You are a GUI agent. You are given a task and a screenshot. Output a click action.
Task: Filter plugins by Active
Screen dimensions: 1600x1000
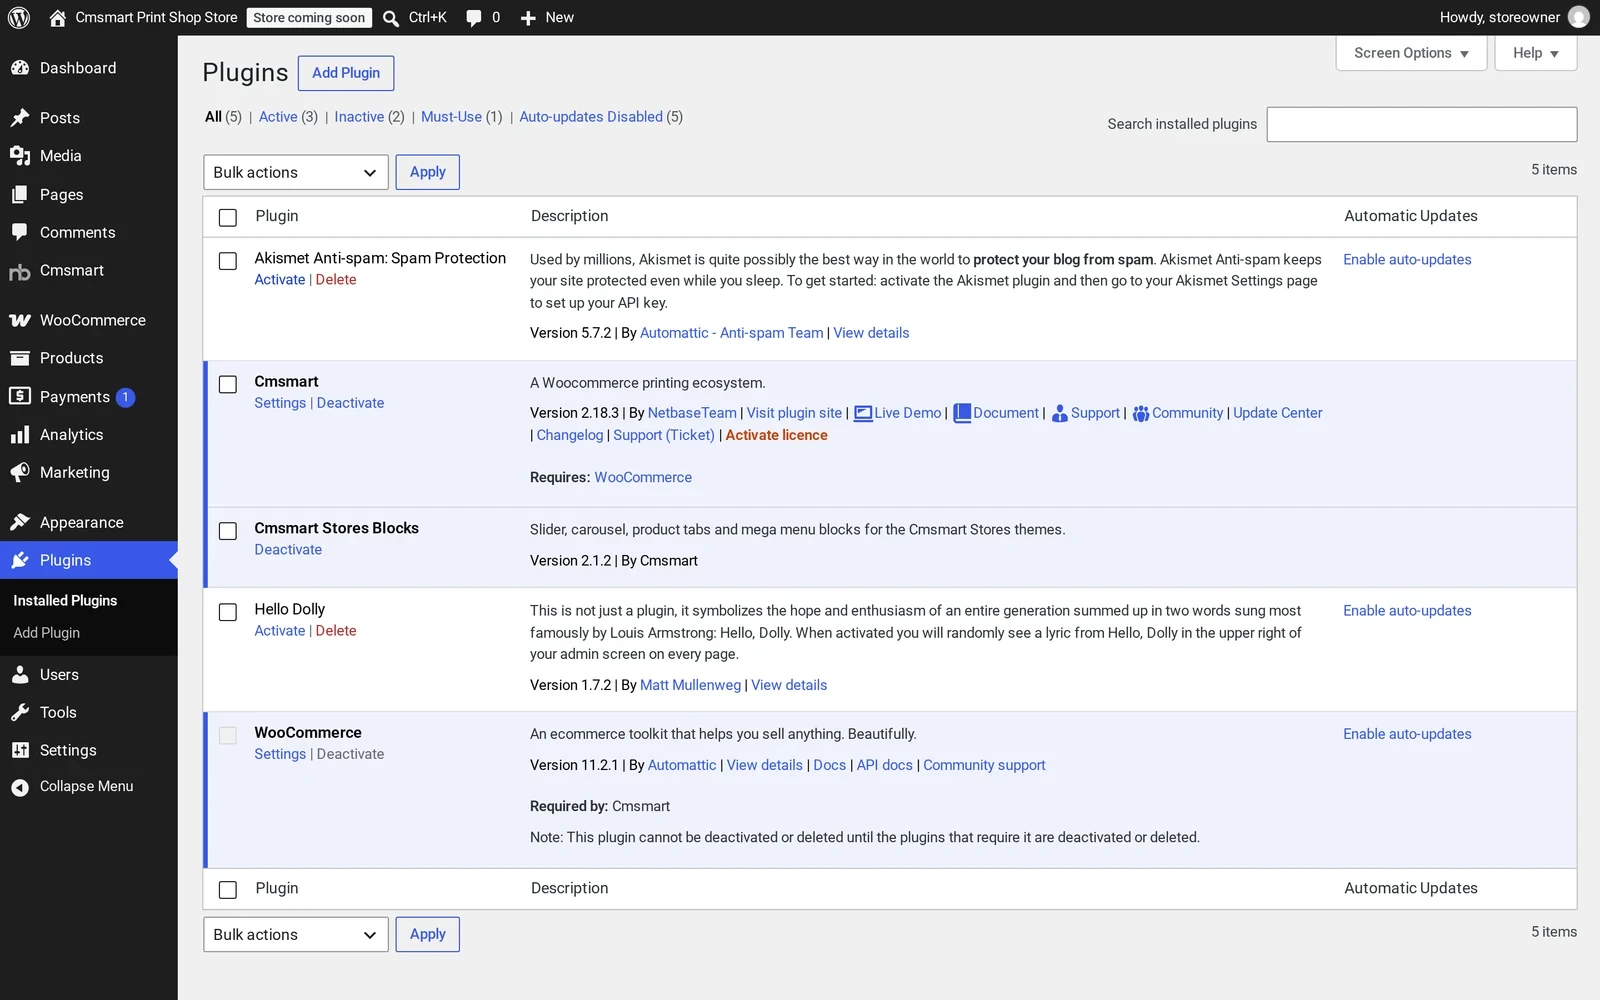pyautogui.click(x=278, y=117)
